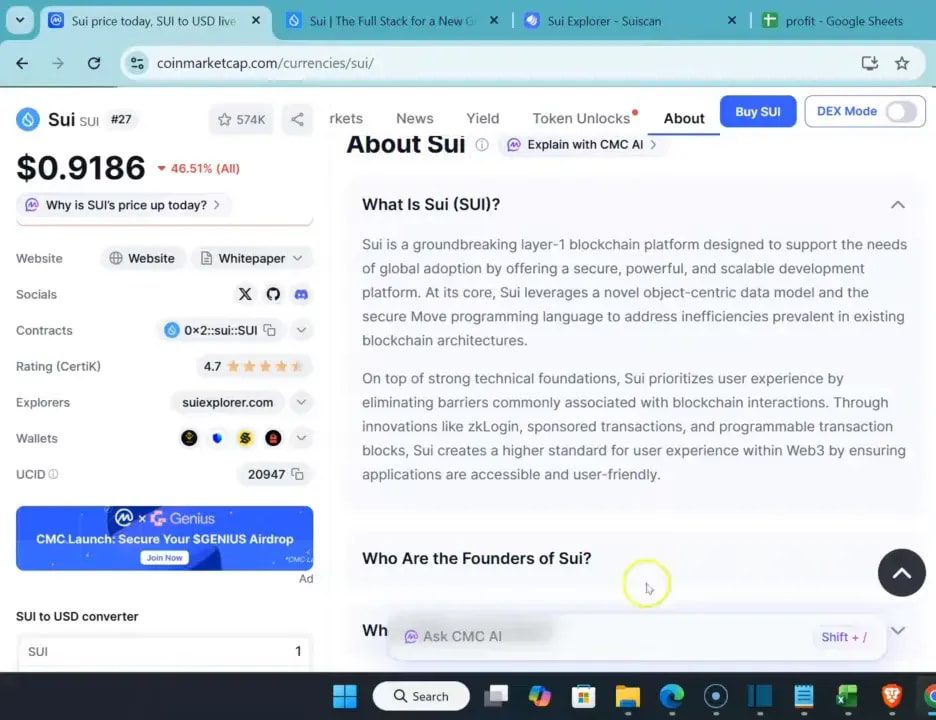Click the Ask CMC AI input box
The width and height of the screenshot is (936, 720).
(x=636, y=637)
